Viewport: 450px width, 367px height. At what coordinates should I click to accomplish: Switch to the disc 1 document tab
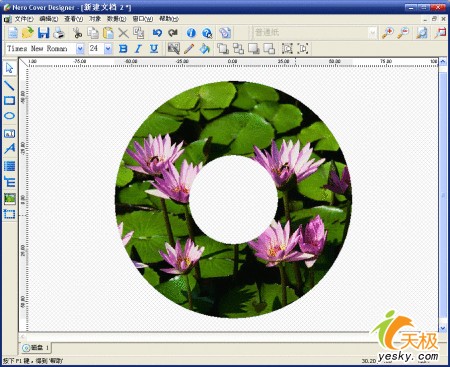click(36, 348)
